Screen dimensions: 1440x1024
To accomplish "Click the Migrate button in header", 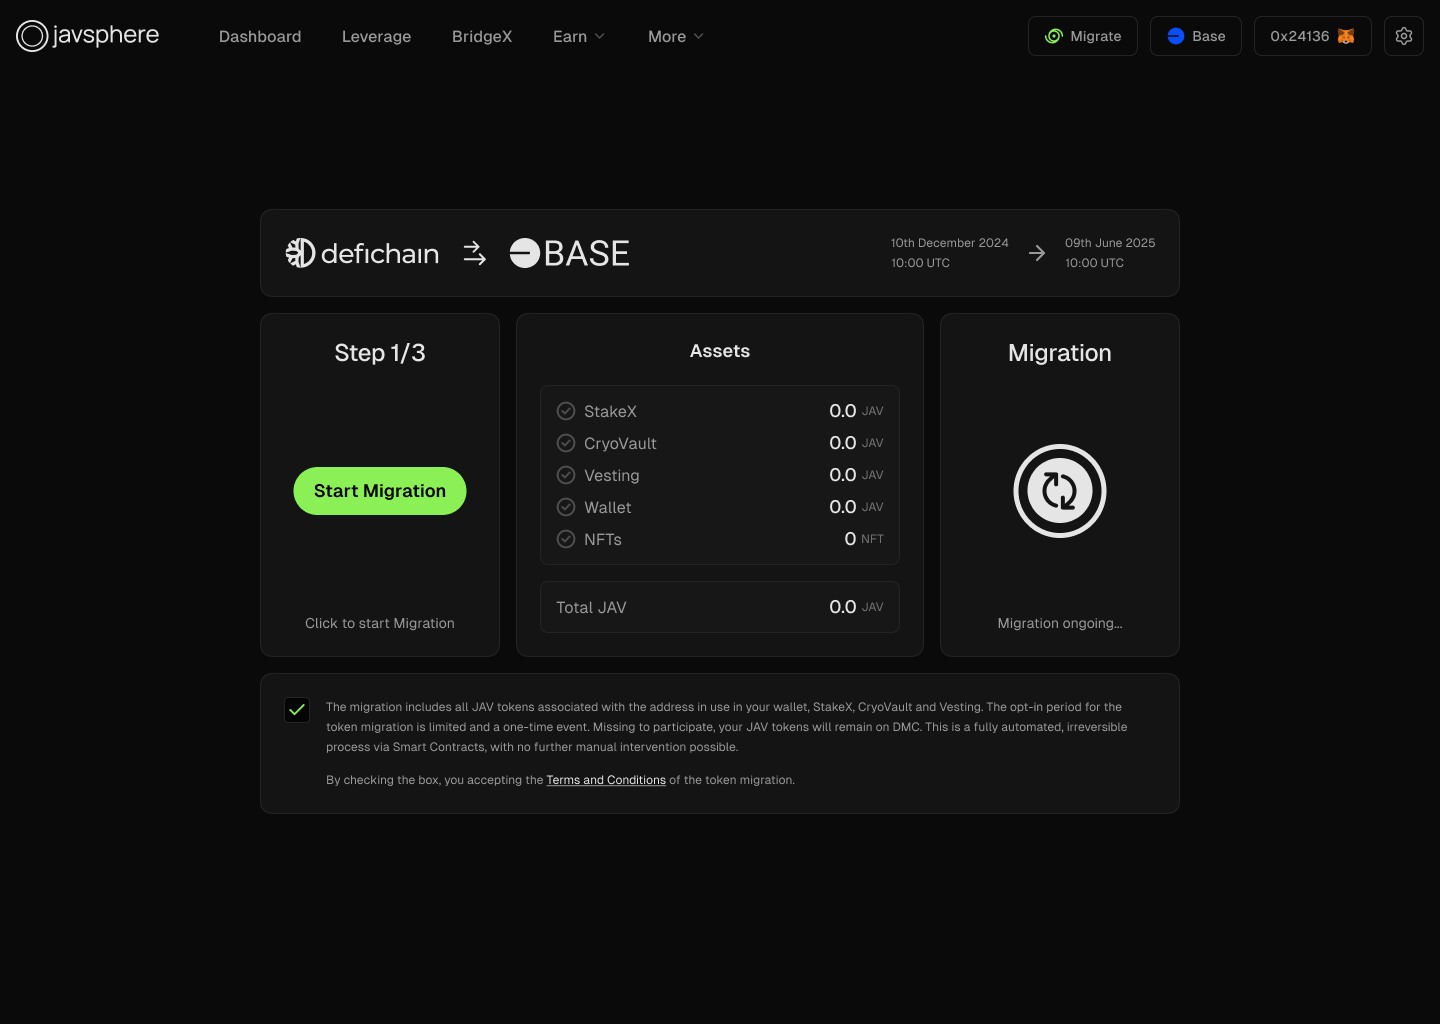I will [1083, 36].
